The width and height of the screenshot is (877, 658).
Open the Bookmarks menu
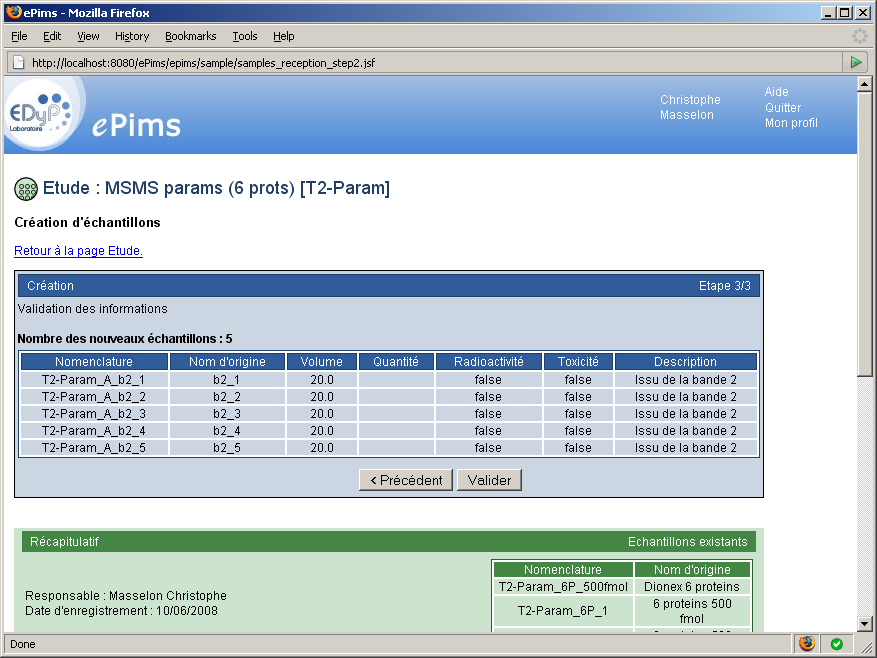coord(190,36)
